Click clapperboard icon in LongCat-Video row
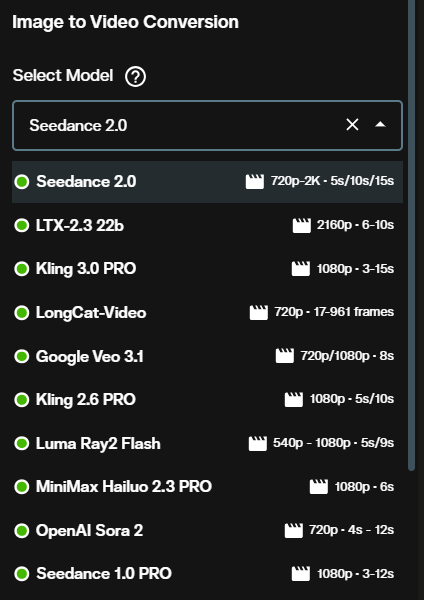 click(259, 312)
